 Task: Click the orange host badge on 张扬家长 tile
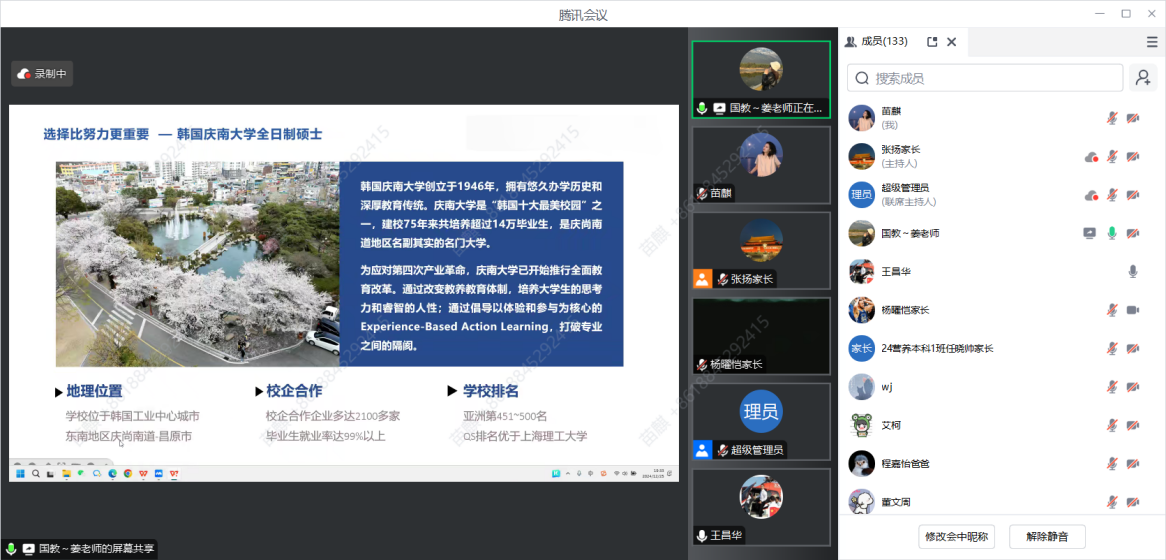tap(703, 279)
